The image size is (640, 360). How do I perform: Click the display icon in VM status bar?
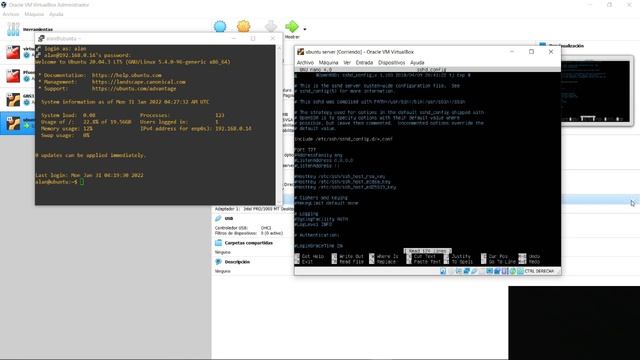(489, 271)
